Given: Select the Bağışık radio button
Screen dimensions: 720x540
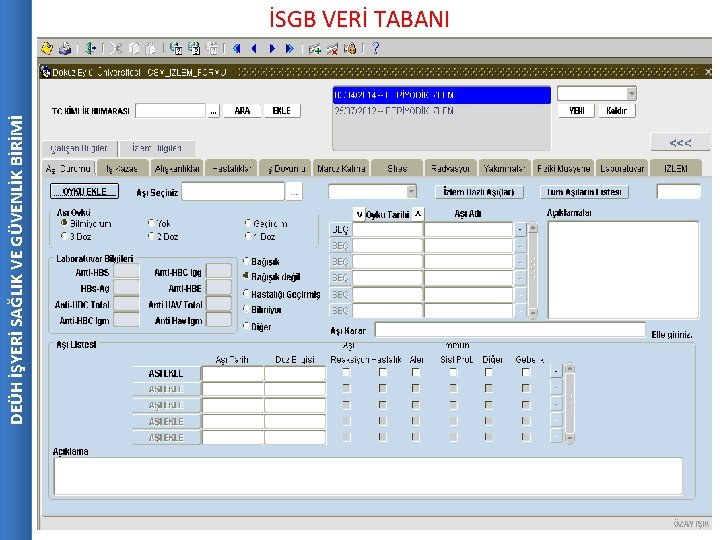Looking at the screenshot, I should click(x=246, y=261).
